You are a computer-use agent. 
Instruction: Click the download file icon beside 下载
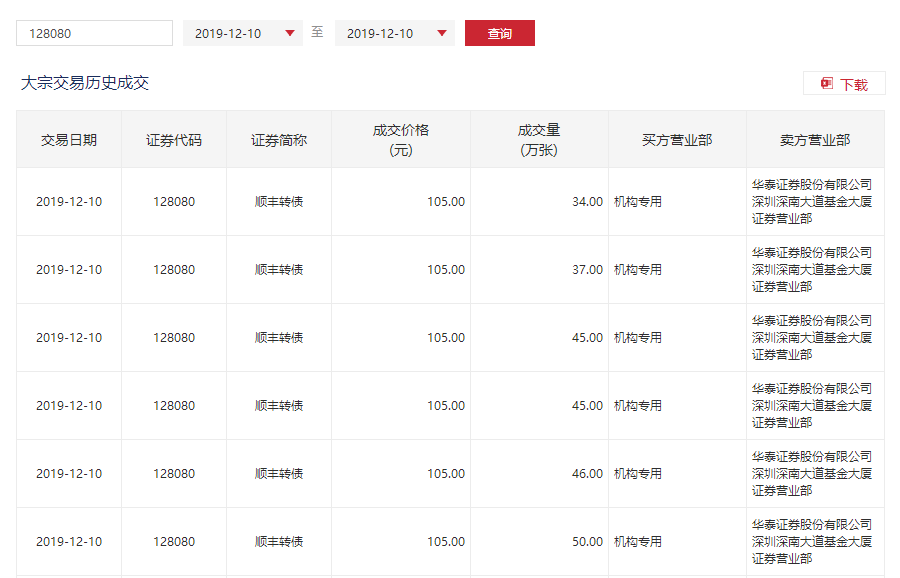coord(827,84)
